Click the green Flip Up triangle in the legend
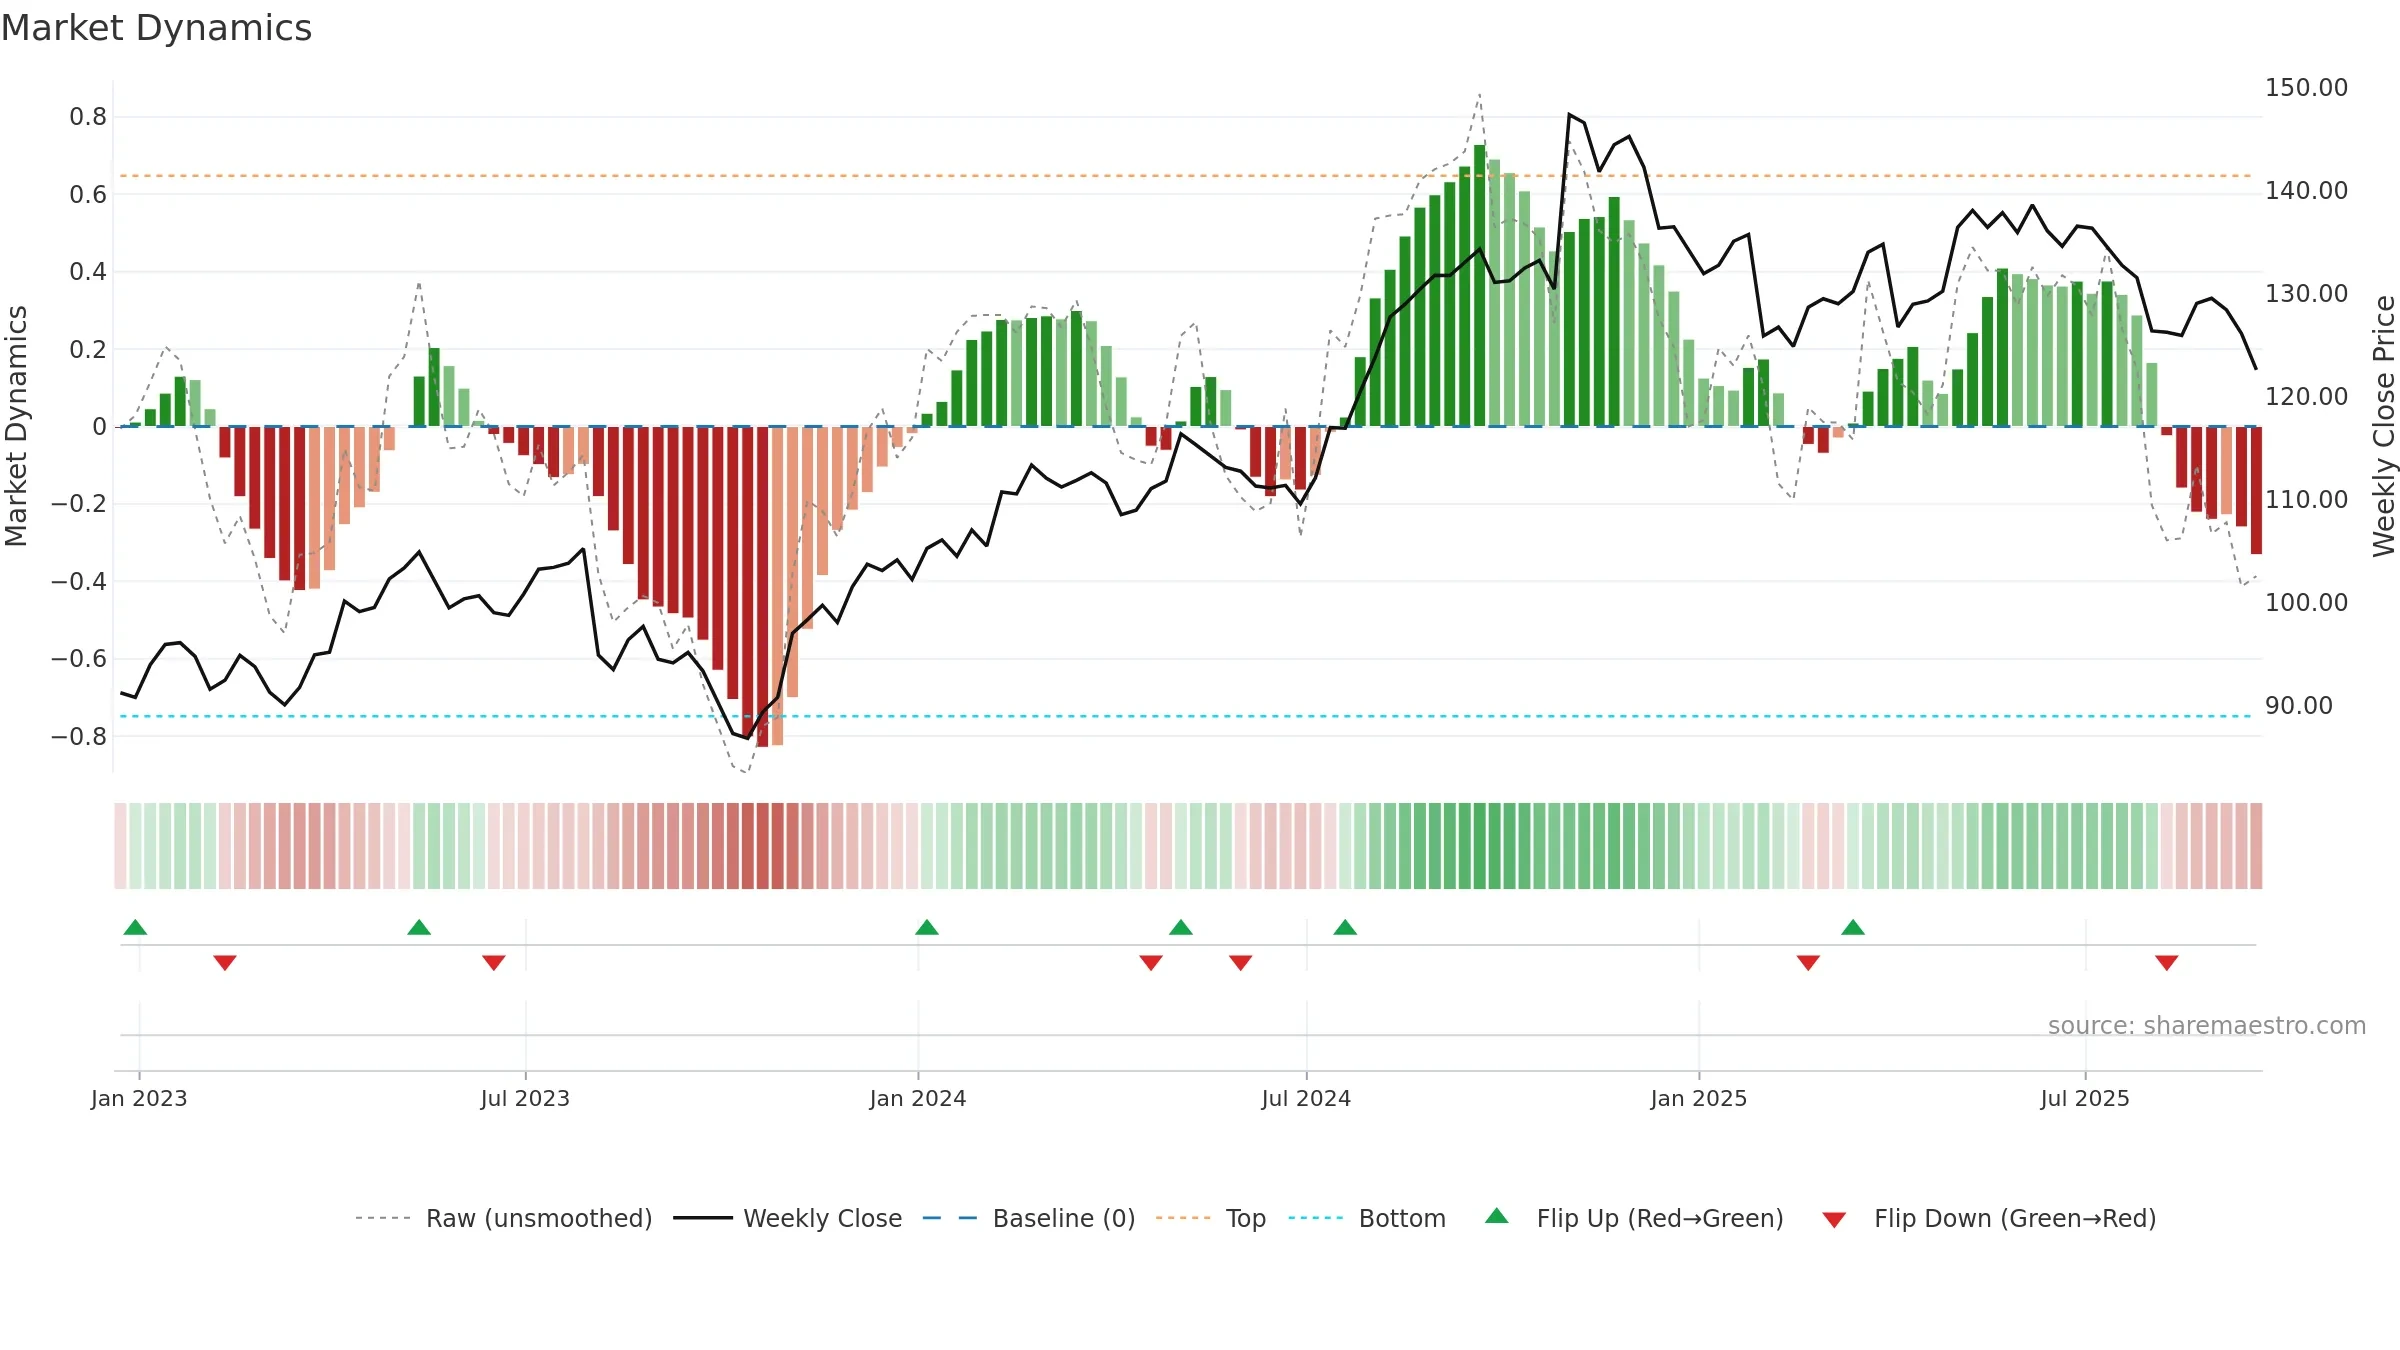Image resolution: width=2400 pixels, height=1350 pixels. point(1497,1216)
